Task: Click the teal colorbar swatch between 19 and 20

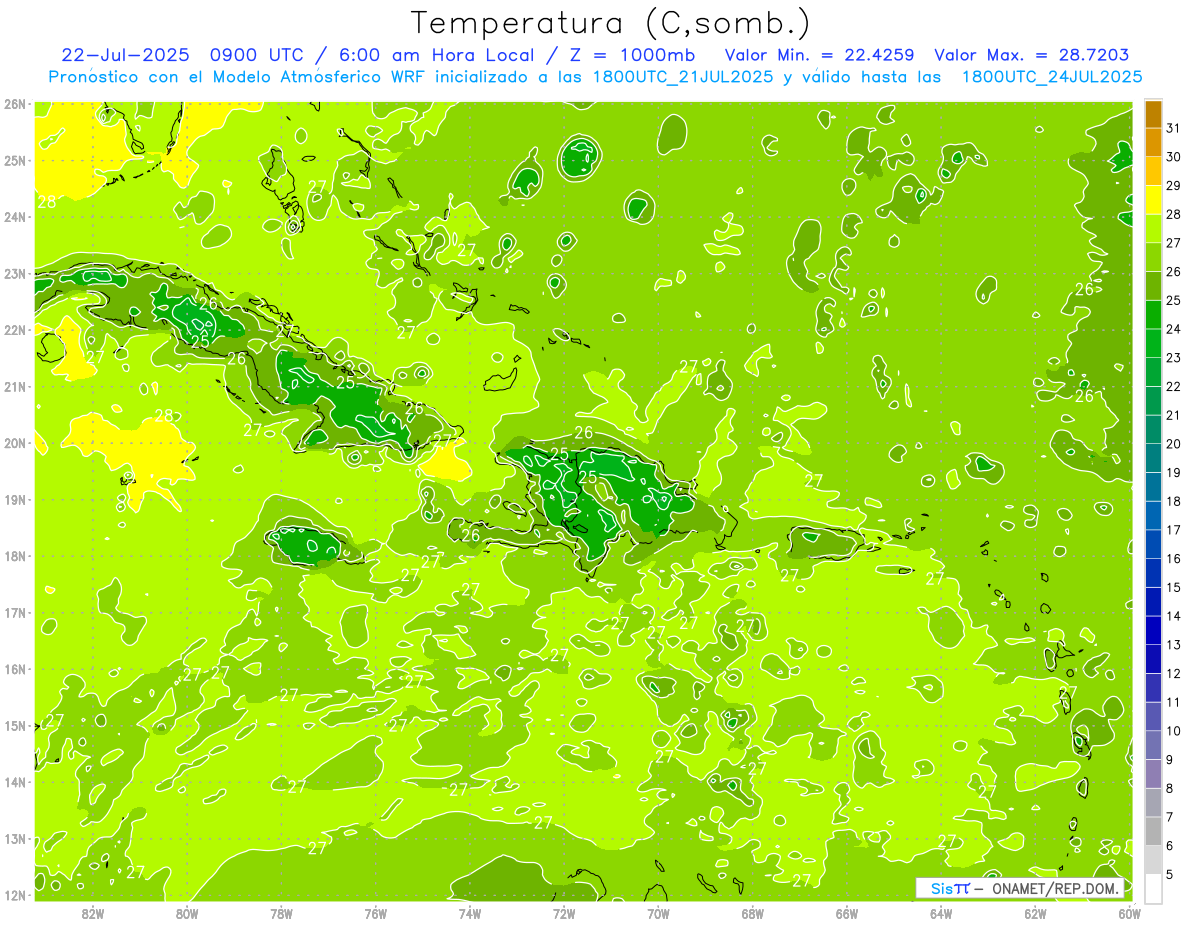Action: [1153, 458]
